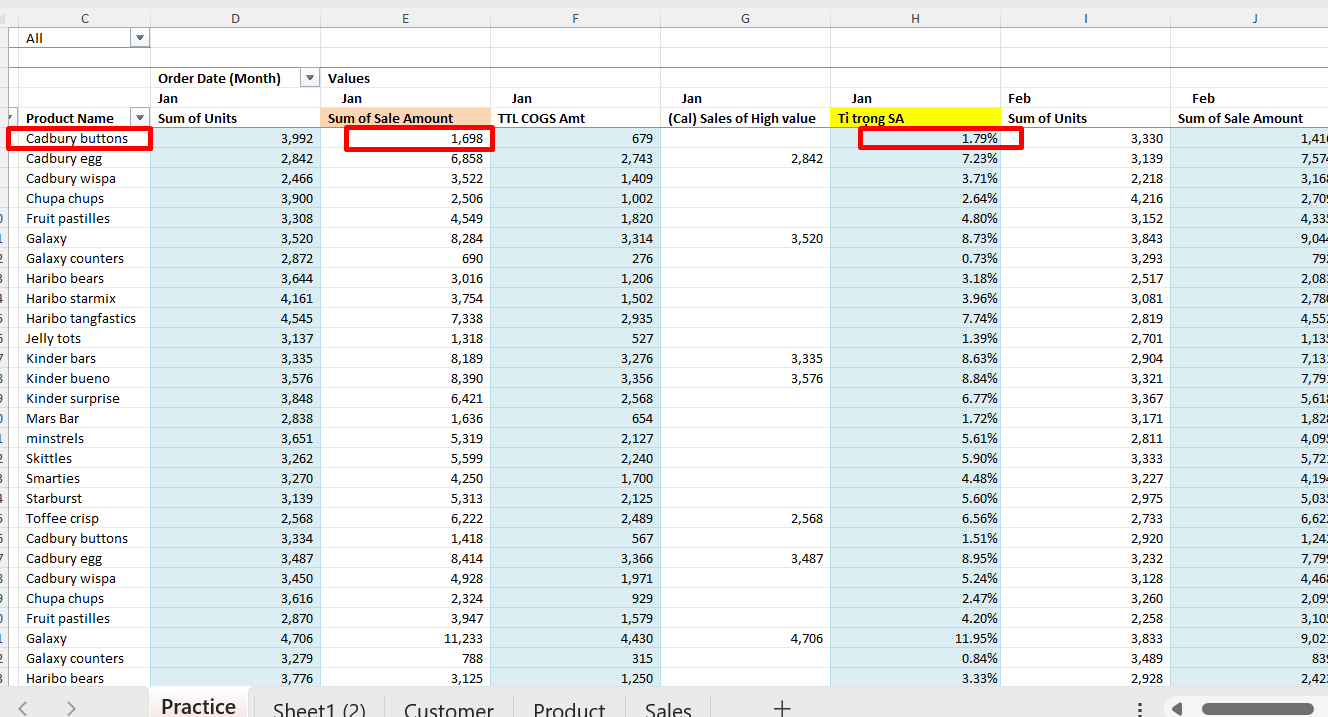
Task: Select the Feb units cell '4,216'
Action: (1085, 198)
